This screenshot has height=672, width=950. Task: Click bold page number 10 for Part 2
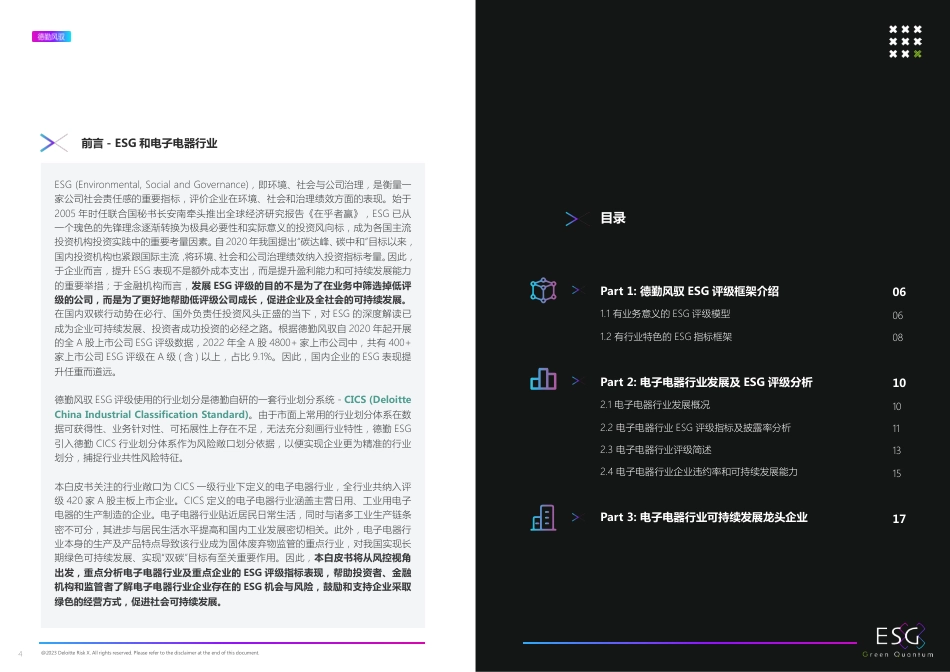coord(899,382)
